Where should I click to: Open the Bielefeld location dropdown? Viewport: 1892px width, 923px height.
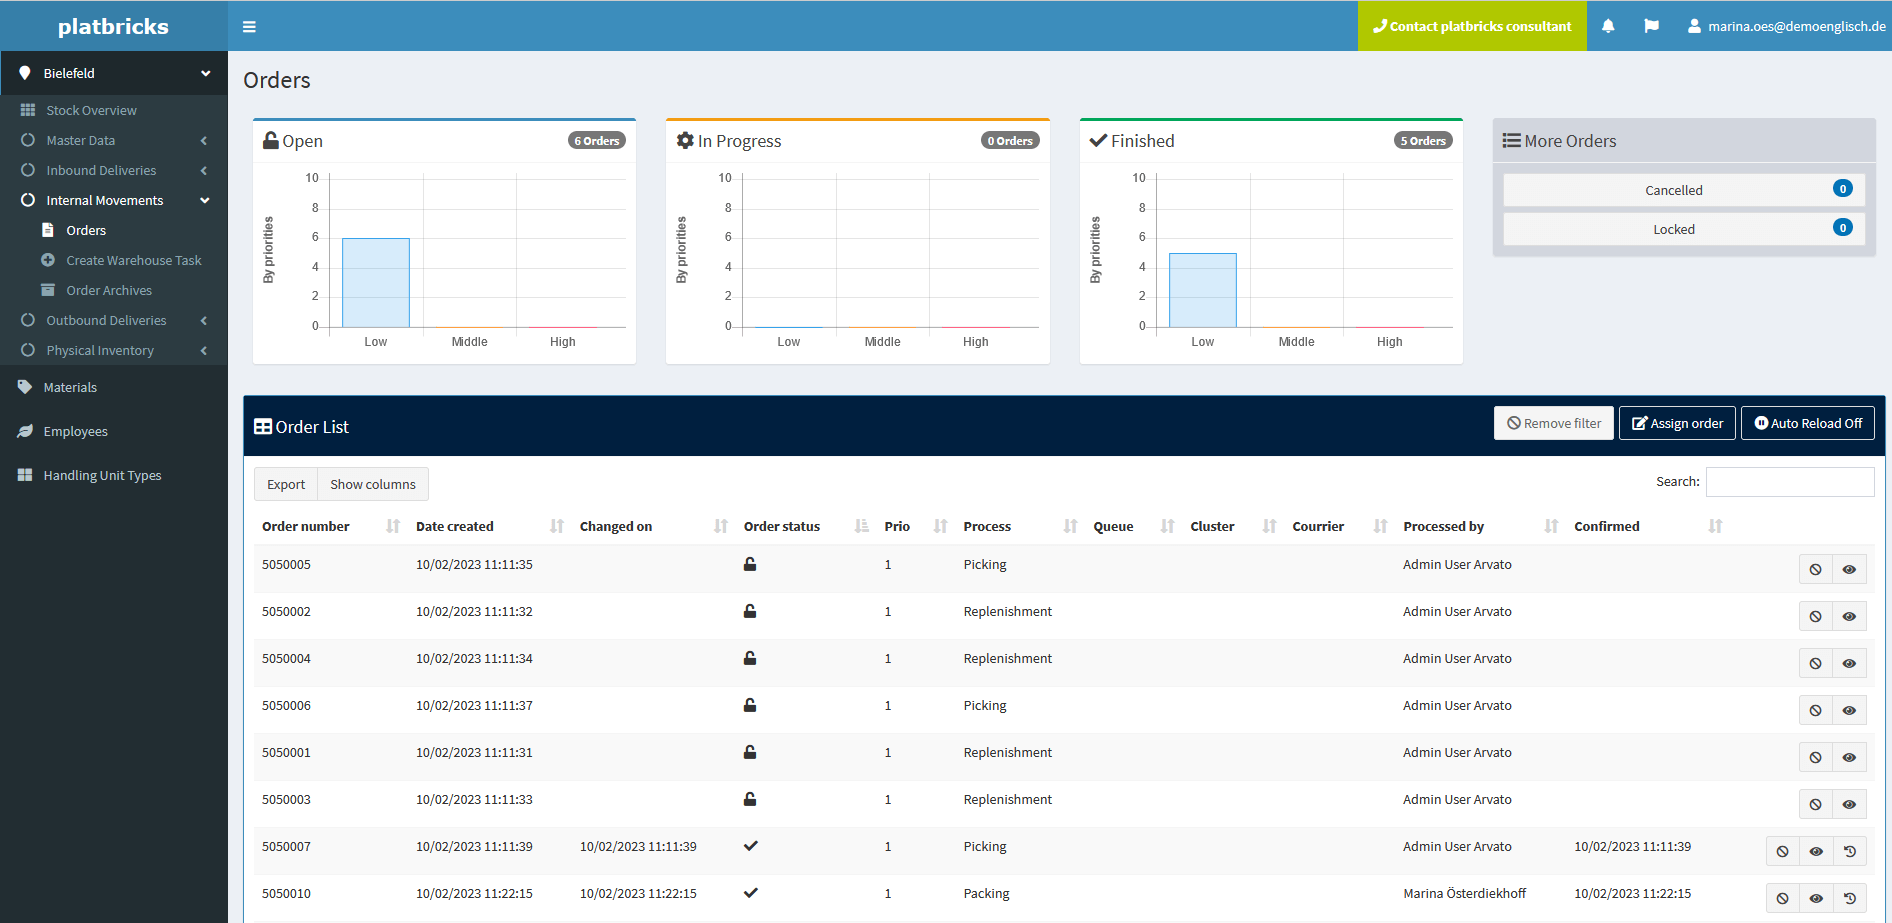pos(114,72)
